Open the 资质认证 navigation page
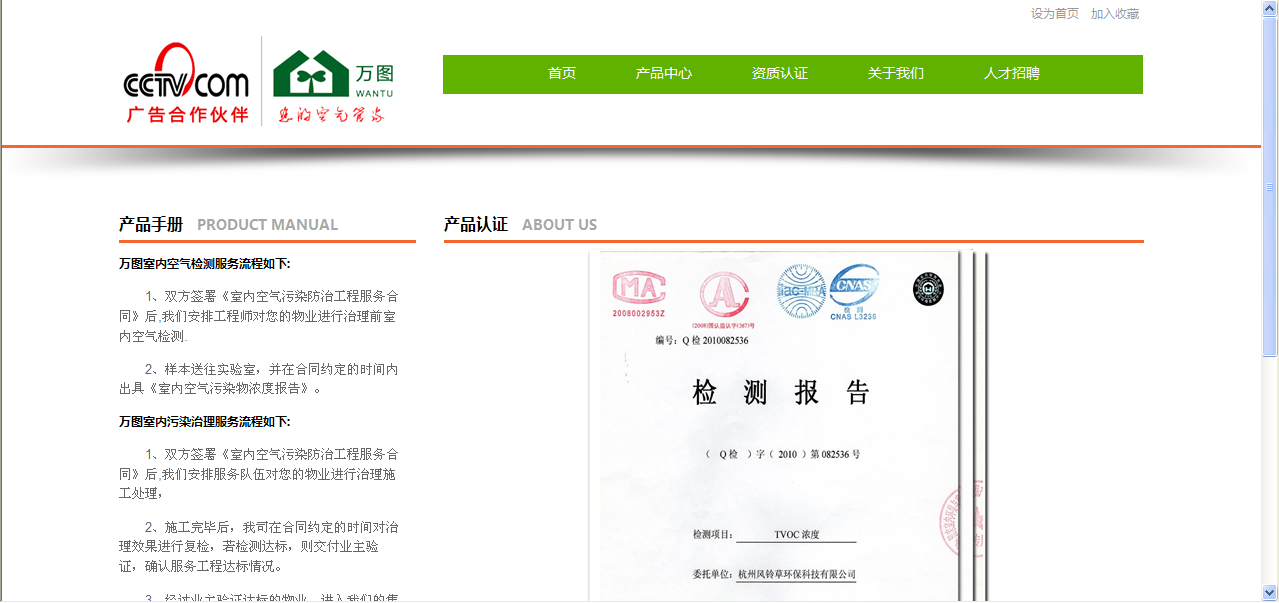The height and width of the screenshot is (603, 1279). (x=780, y=74)
